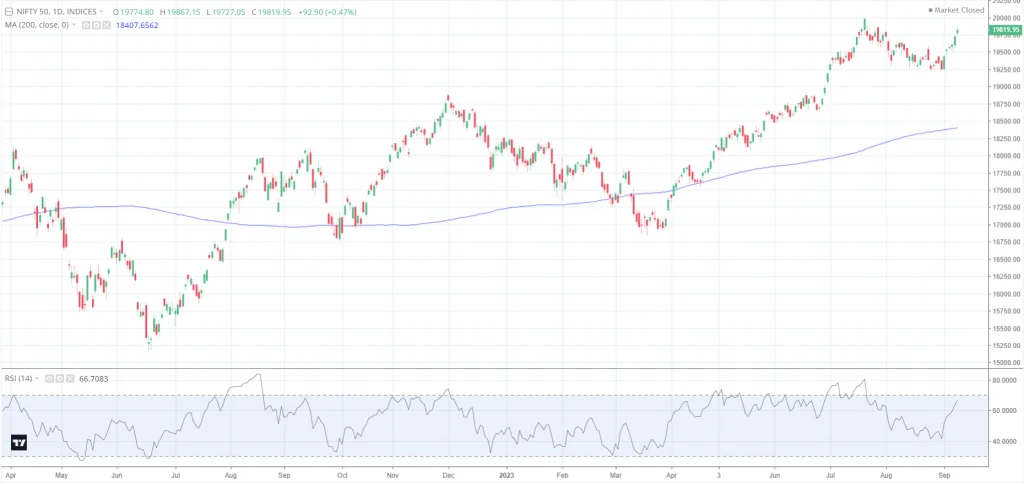The width and height of the screenshot is (1024, 484).
Task: Remove the RSI indicator with its X icon
Action: tap(70, 378)
